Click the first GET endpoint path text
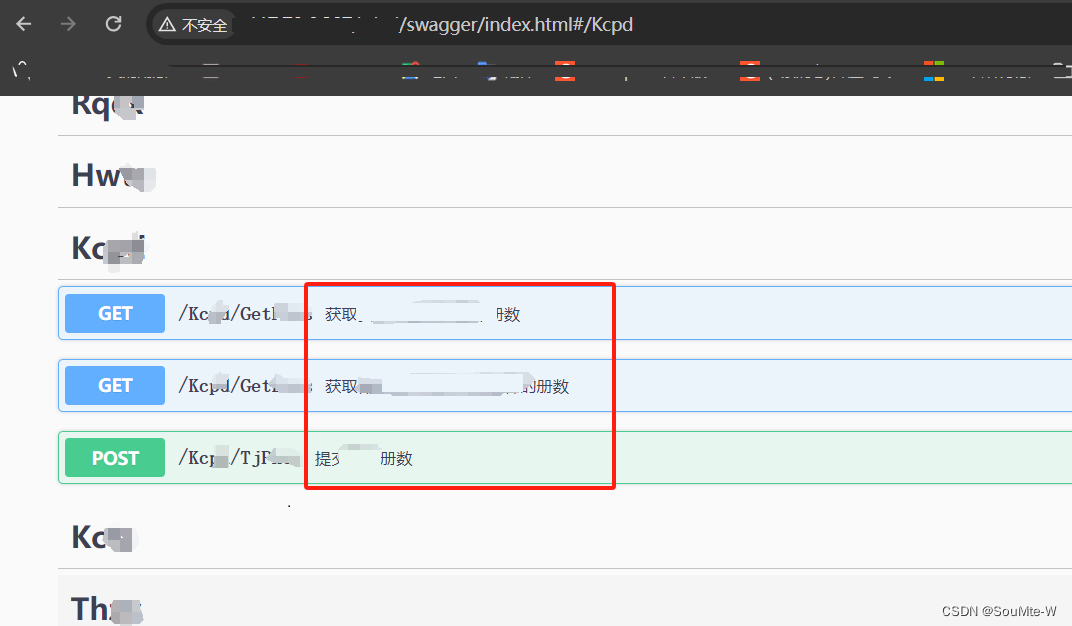The height and width of the screenshot is (626, 1072). tap(245, 314)
